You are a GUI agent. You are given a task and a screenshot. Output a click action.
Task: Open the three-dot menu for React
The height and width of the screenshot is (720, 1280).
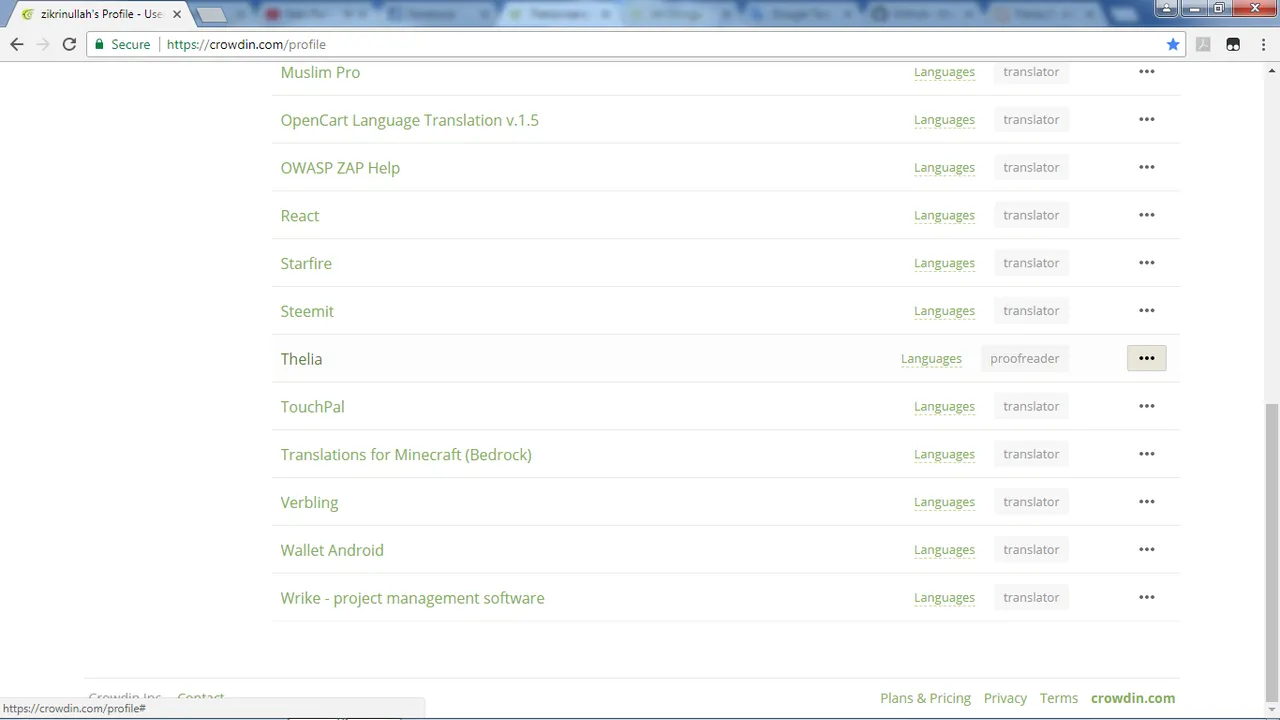(x=1146, y=215)
